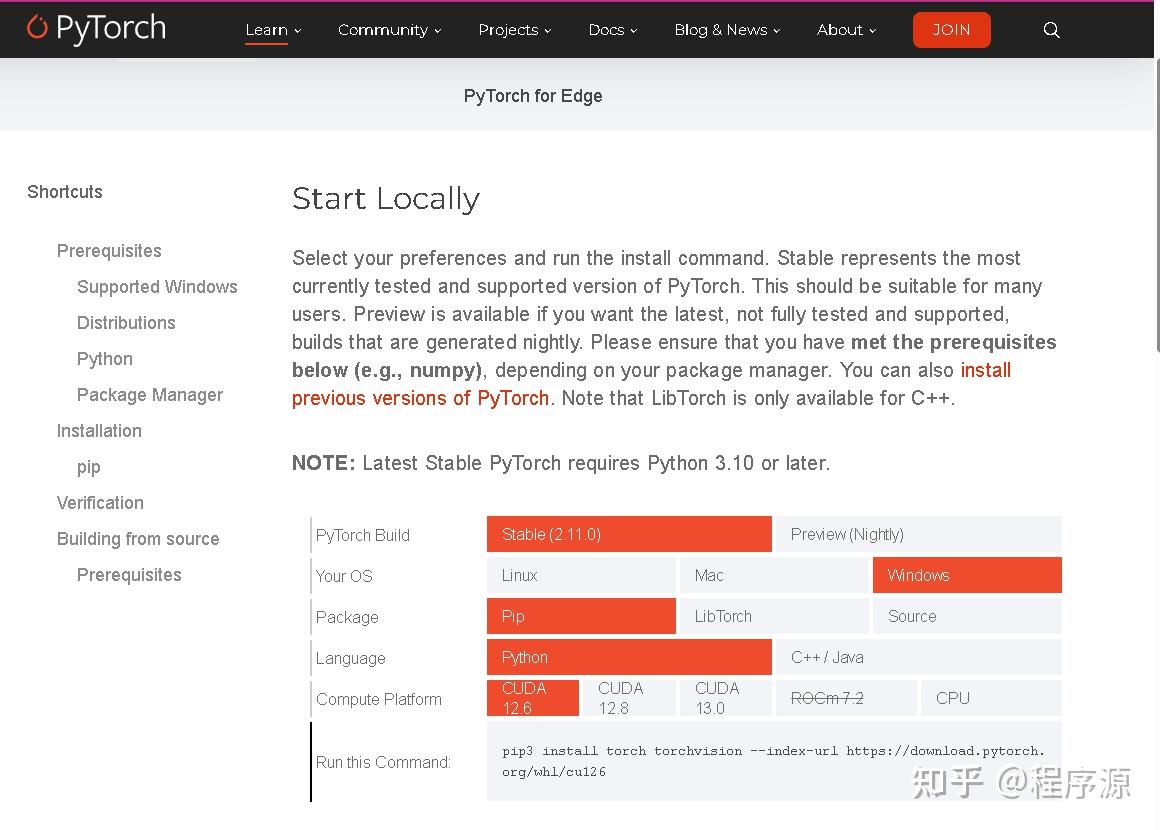
Task: Click the Start Locally heading
Action: [x=385, y=198]
